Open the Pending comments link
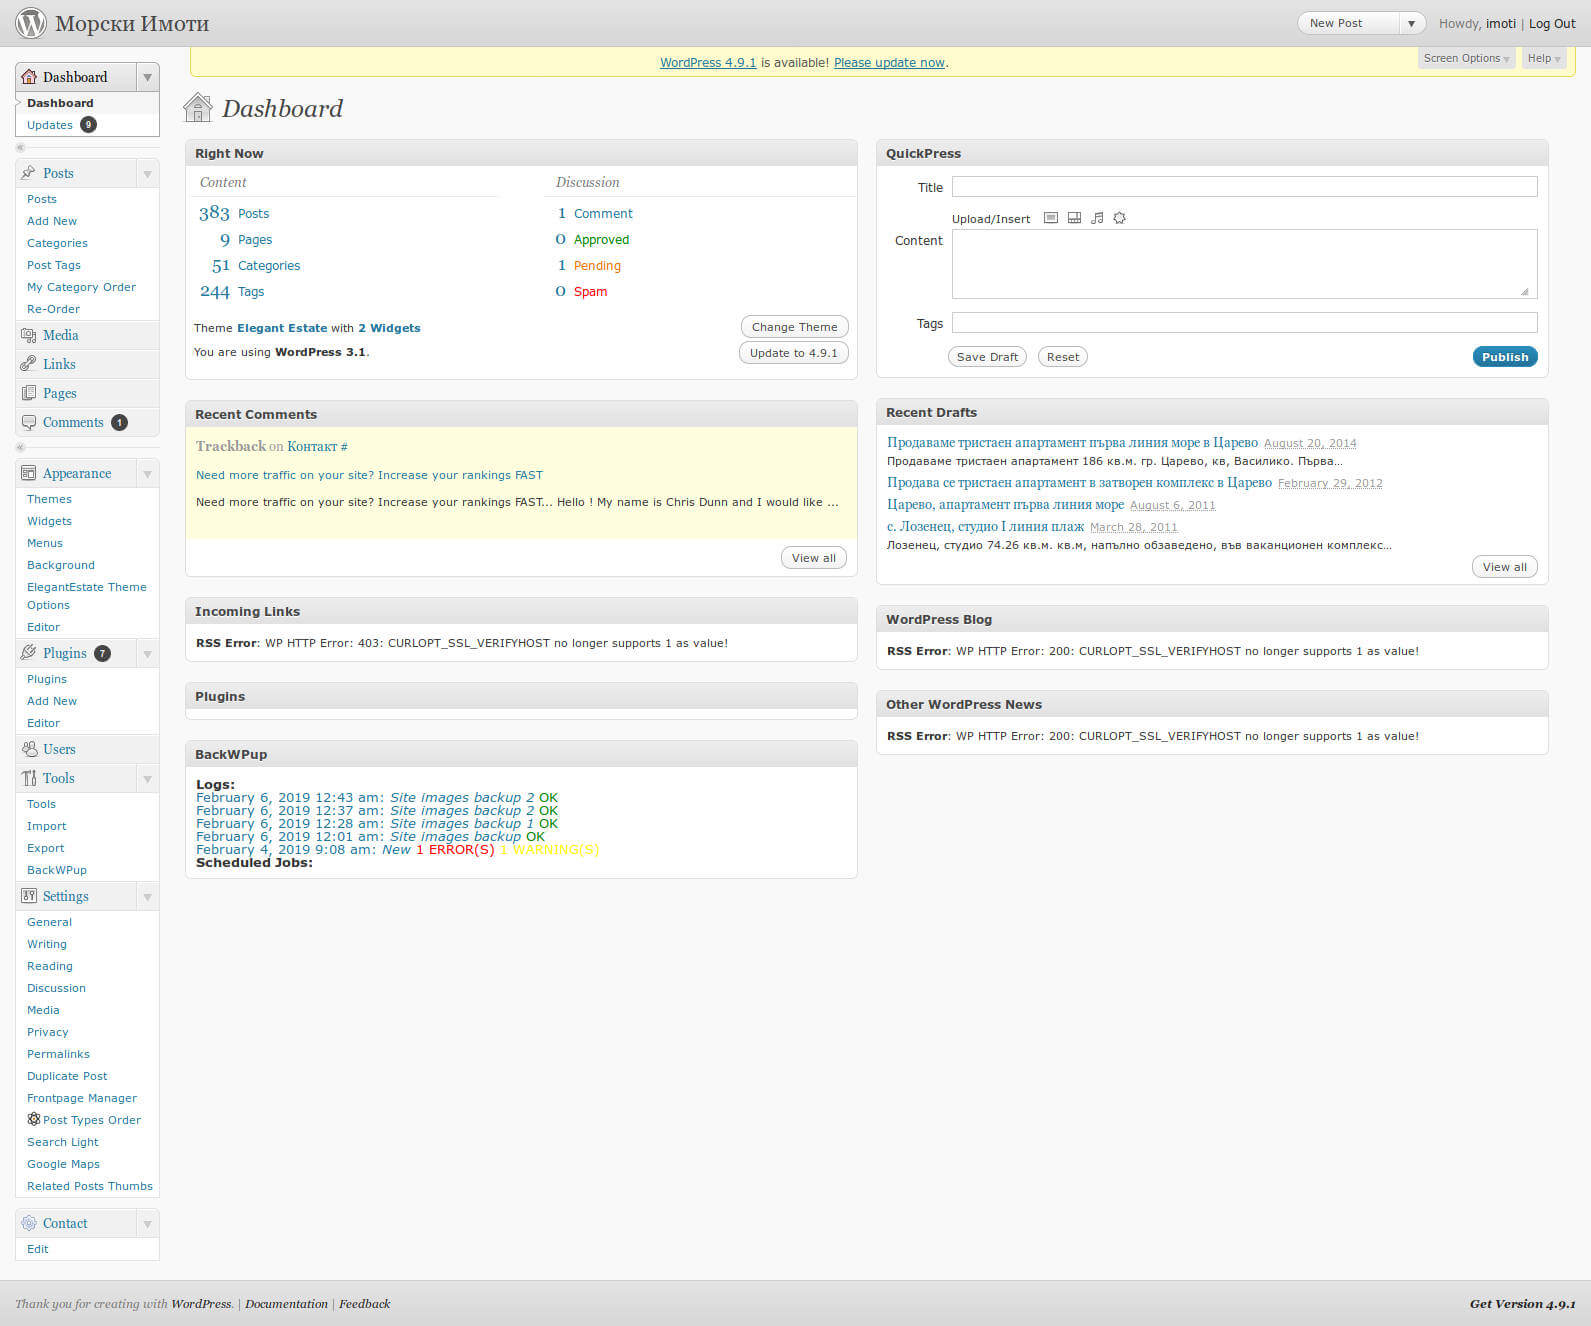Image resolution: width=1591 pixels, height=1326 pixels. pos(597,265)
